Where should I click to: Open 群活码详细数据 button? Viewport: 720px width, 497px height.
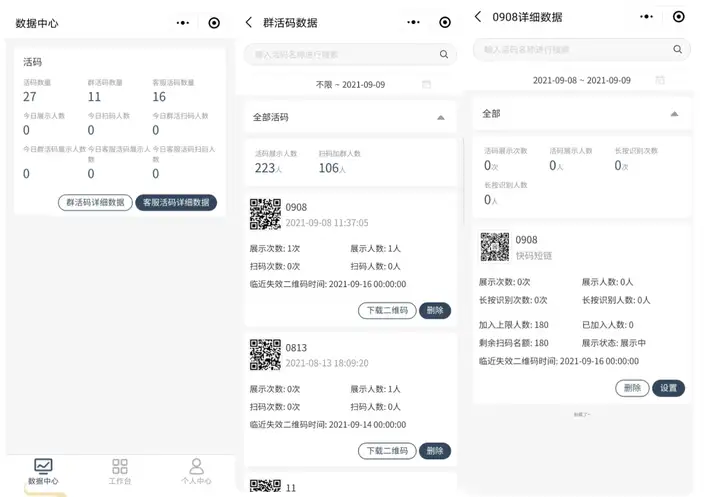[95, 203]
